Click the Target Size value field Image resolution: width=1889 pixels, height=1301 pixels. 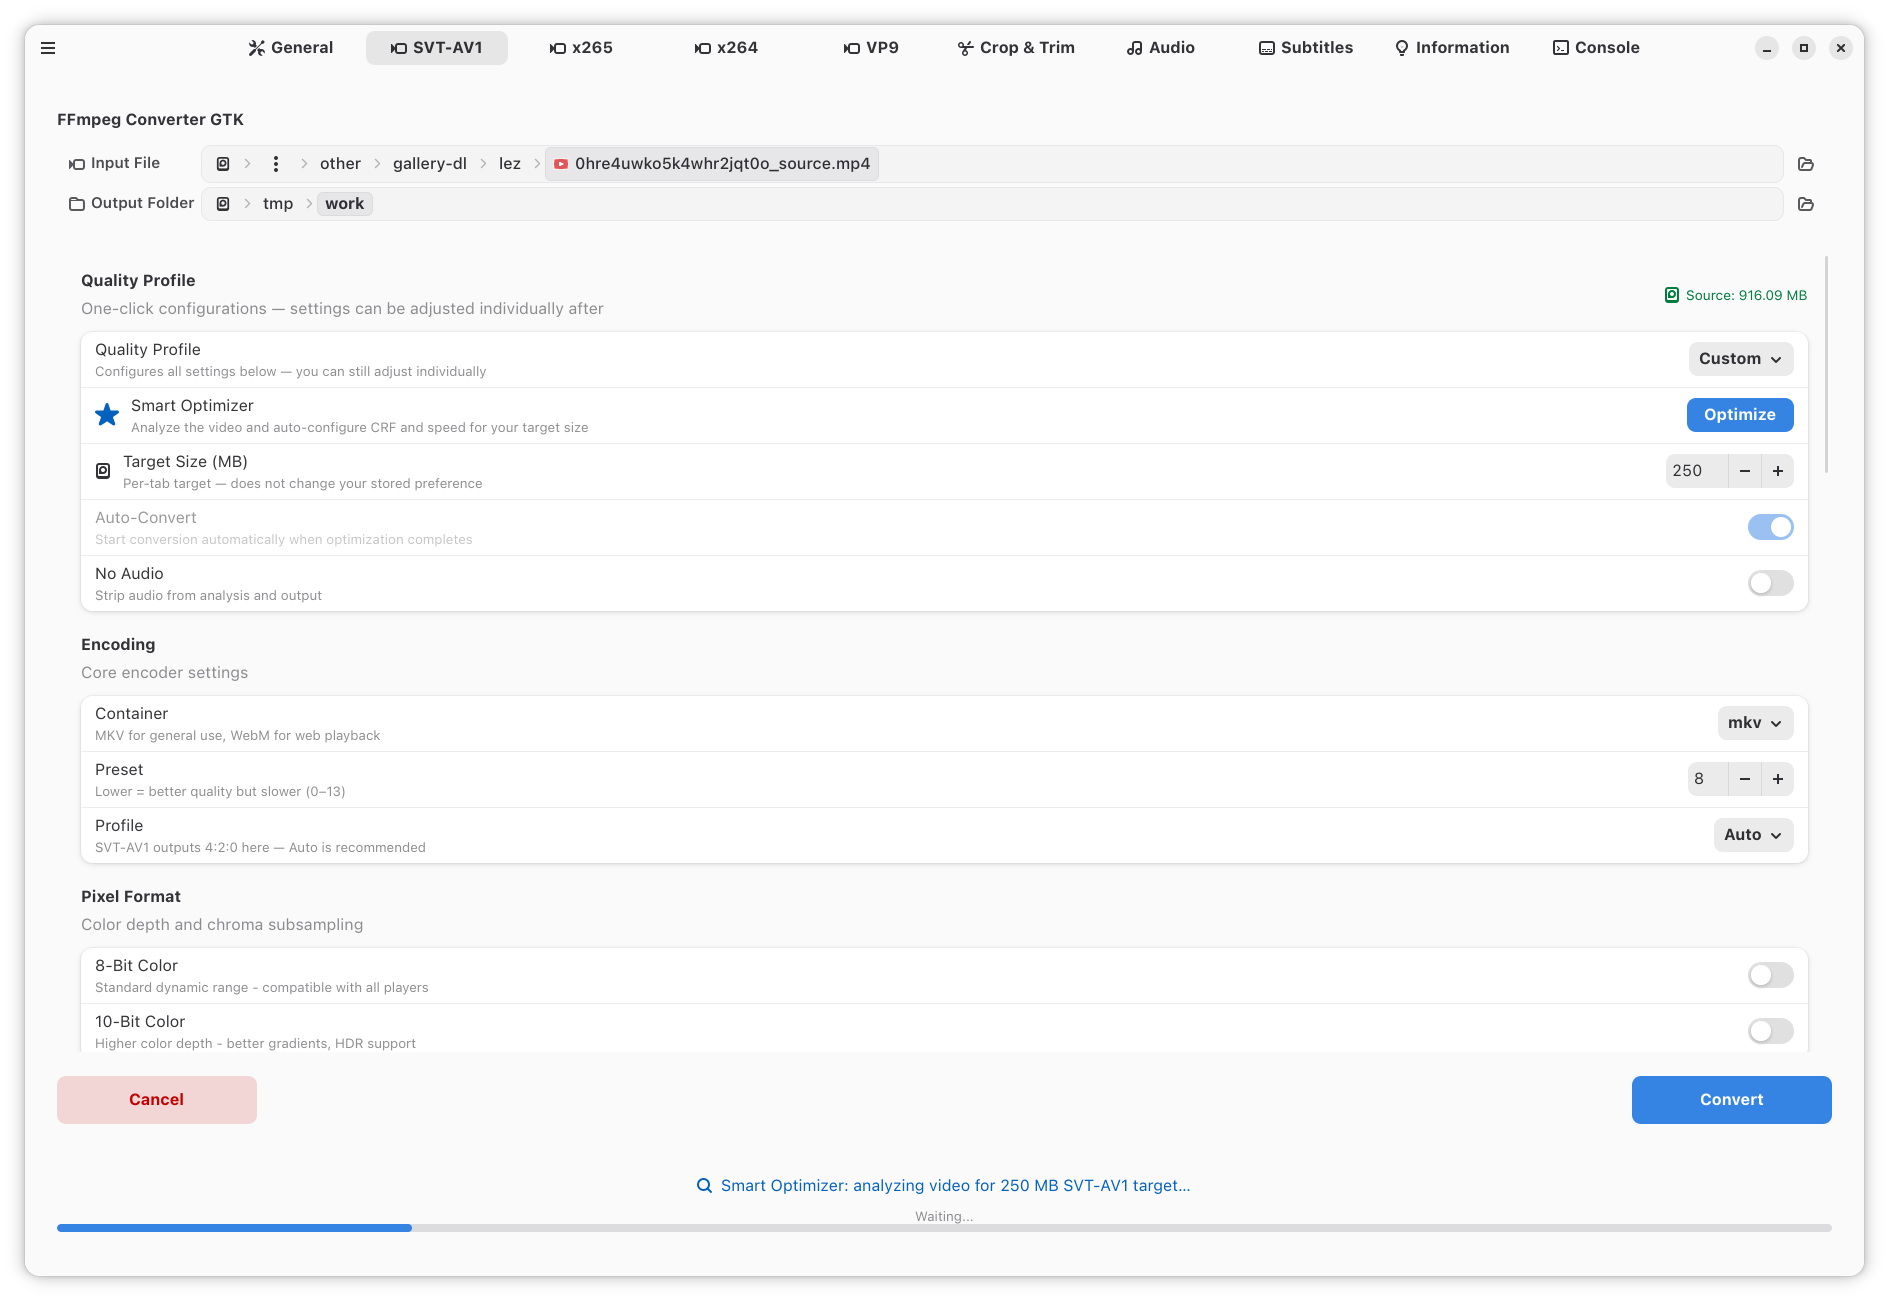pyautogui.click(x=1697, y=471)
